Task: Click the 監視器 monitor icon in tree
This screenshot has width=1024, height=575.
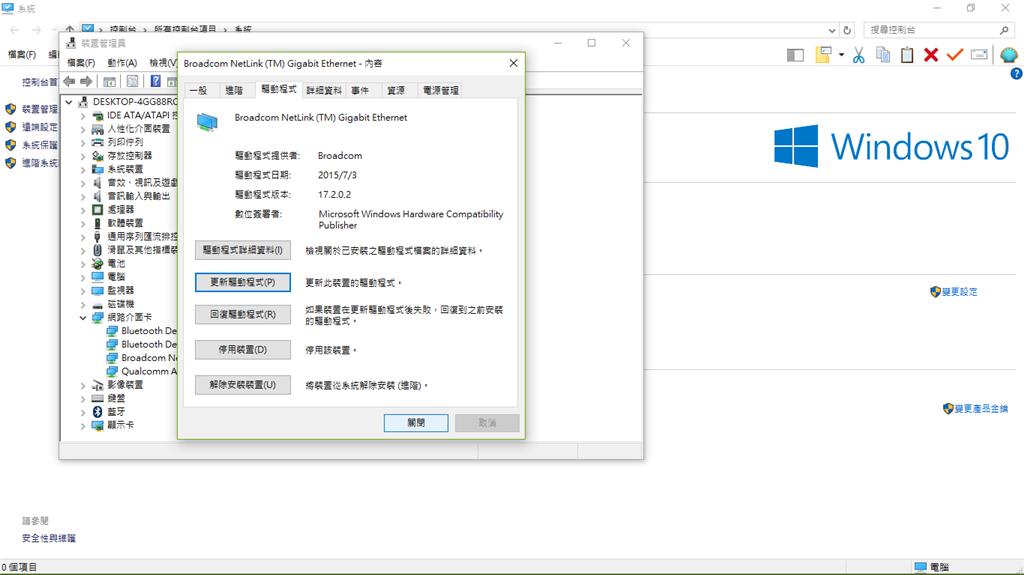Action: (97, 290)
